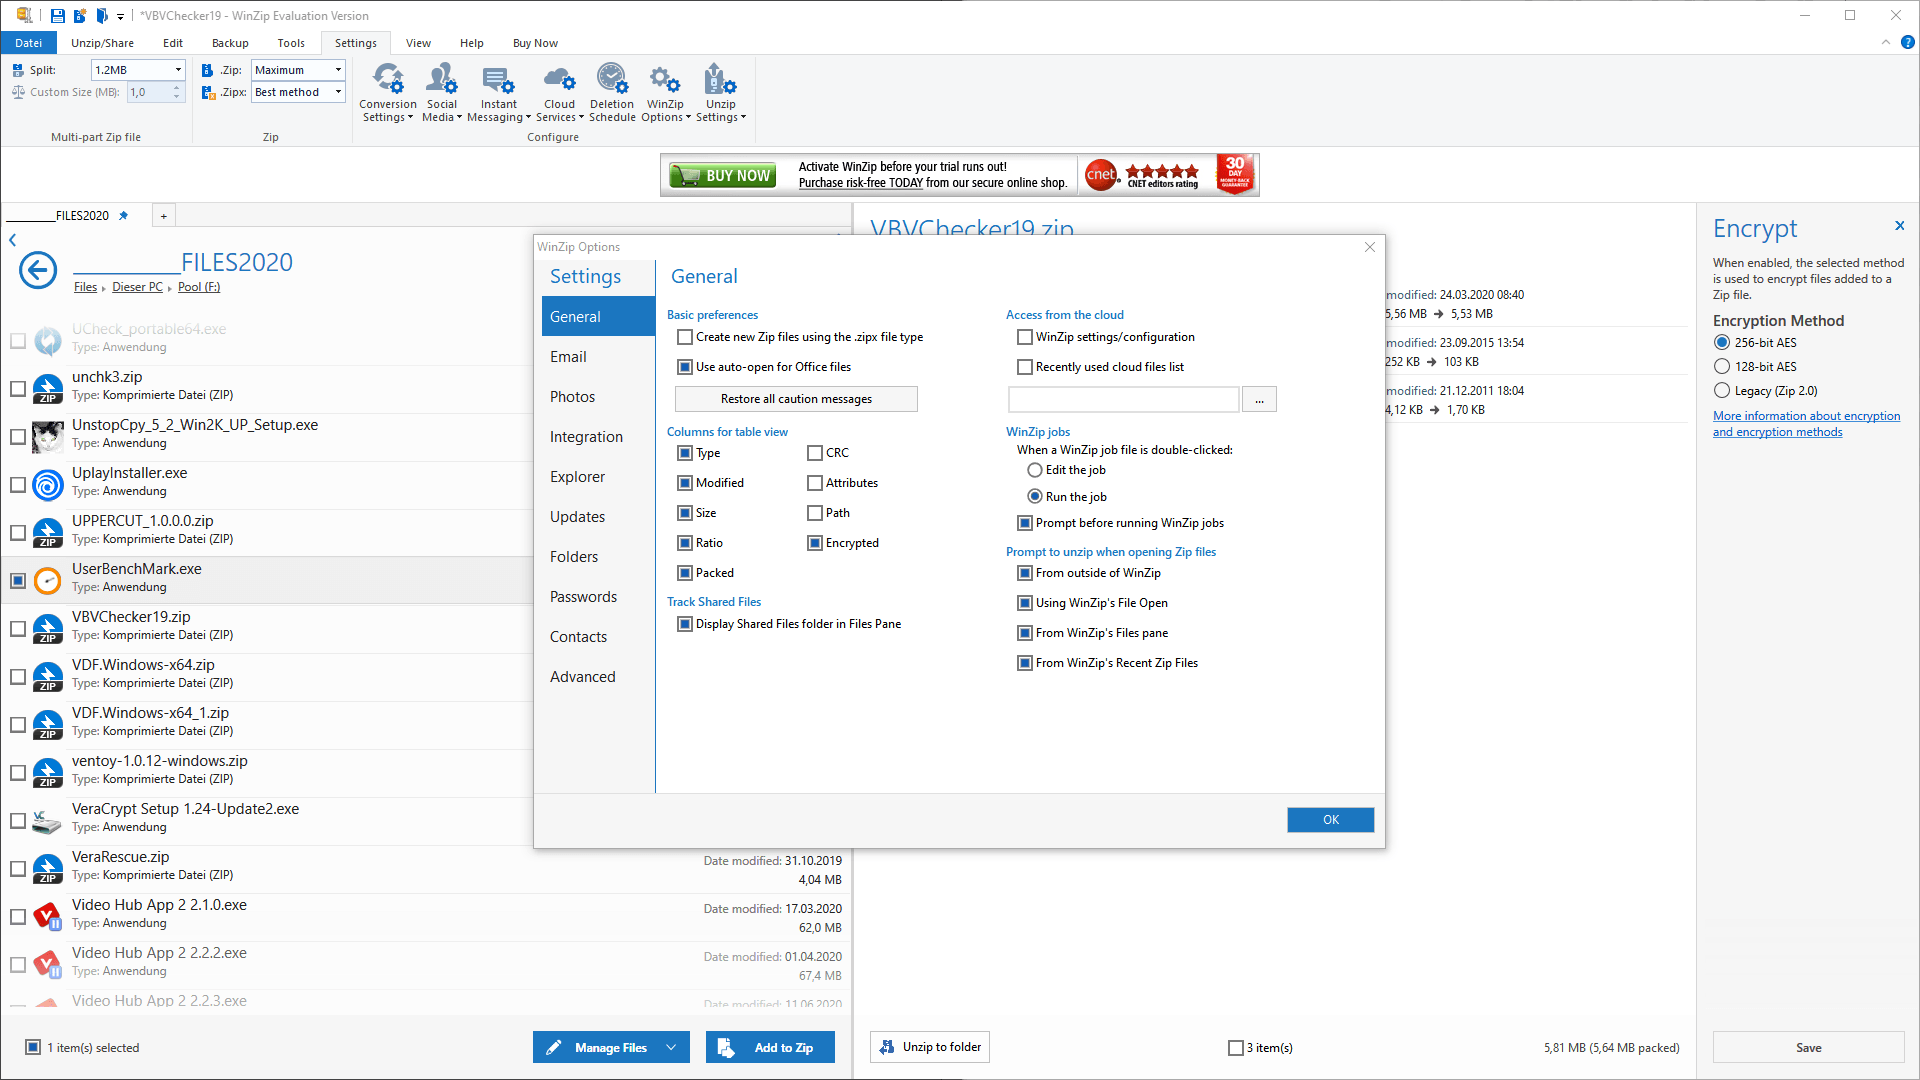This screenshot has width=1920, height=1080.
Task: Switch to the Unzip/Share ribbon tab
Action: click(102, 43)
